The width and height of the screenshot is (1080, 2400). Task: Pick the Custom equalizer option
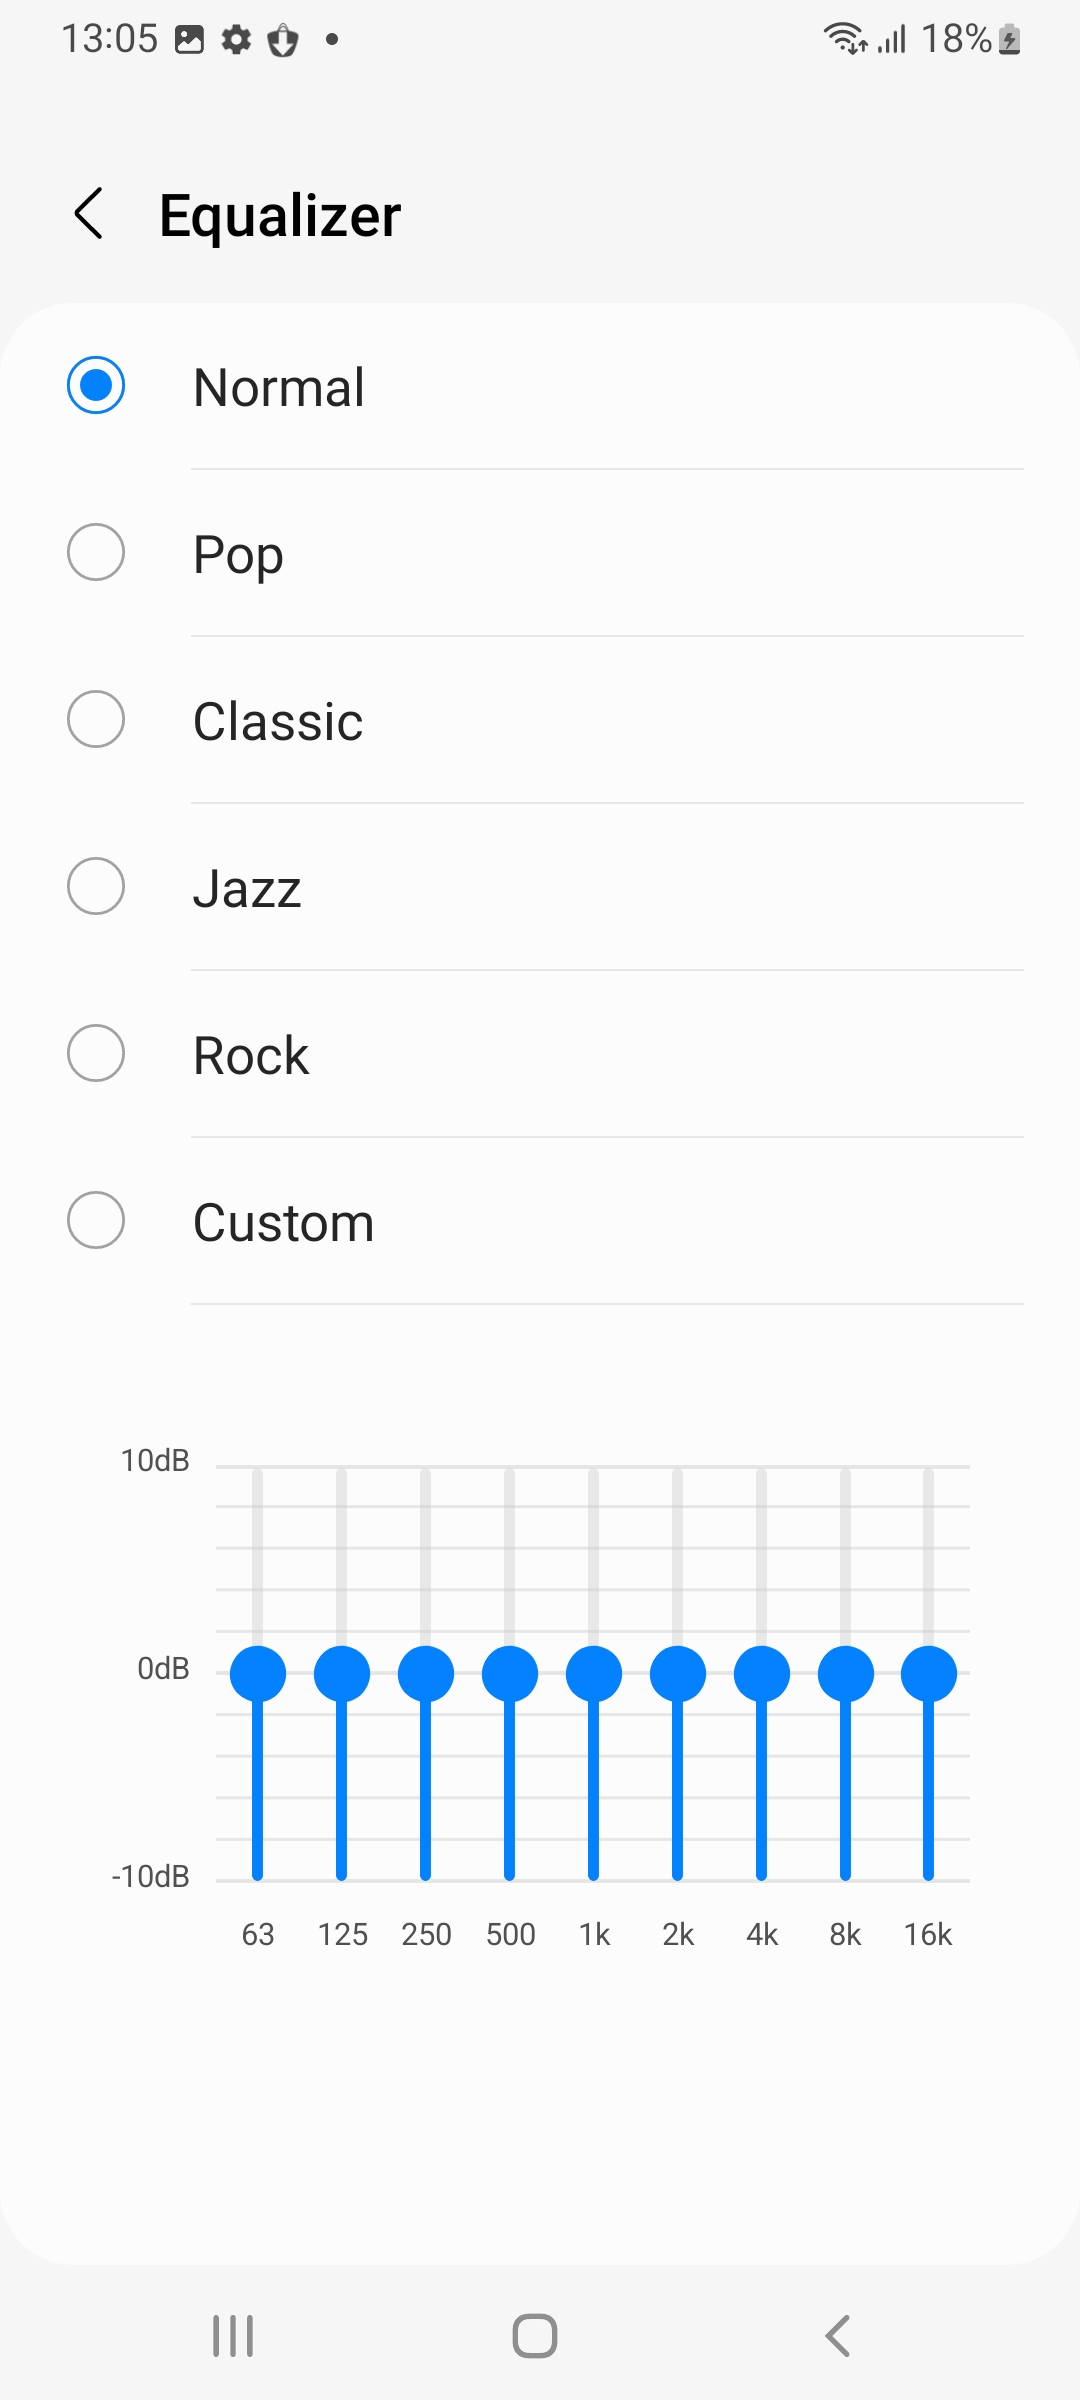coord(96,1220)
